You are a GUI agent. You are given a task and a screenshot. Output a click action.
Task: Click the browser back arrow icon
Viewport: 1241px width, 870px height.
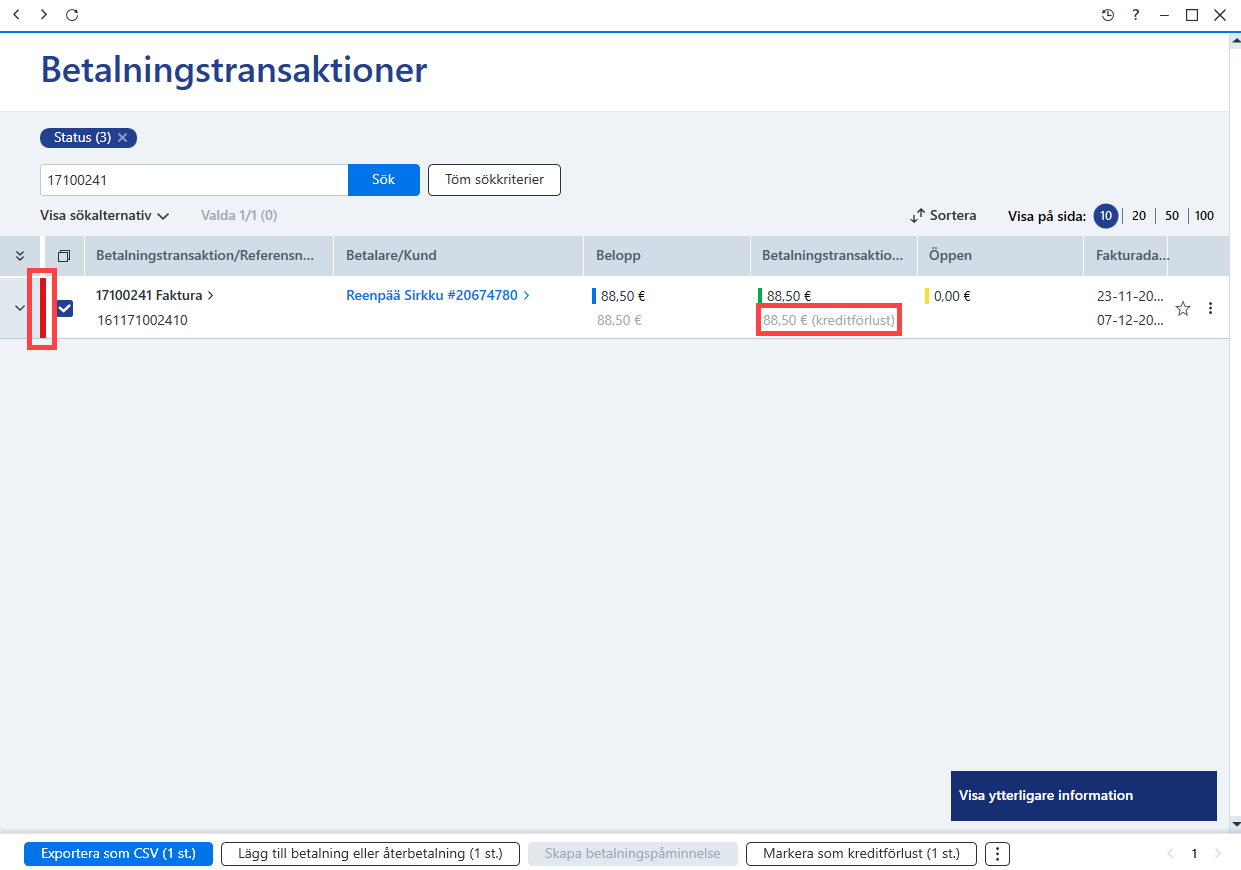16,15
